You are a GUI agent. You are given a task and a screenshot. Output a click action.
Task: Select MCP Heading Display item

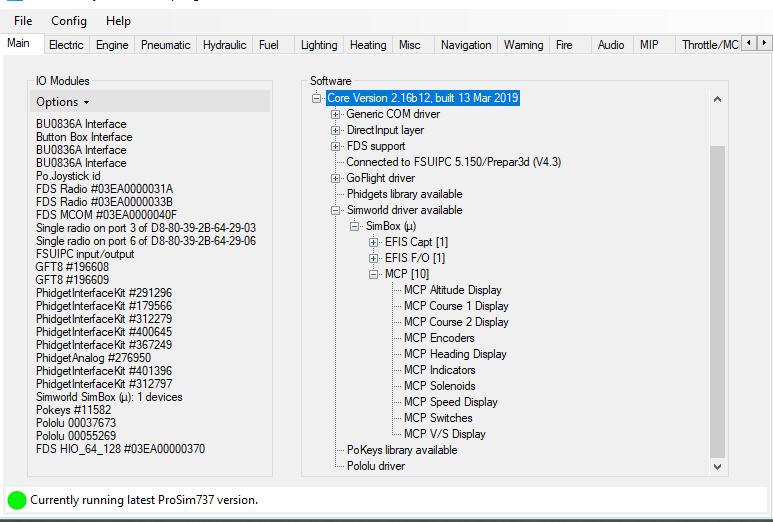455,354
